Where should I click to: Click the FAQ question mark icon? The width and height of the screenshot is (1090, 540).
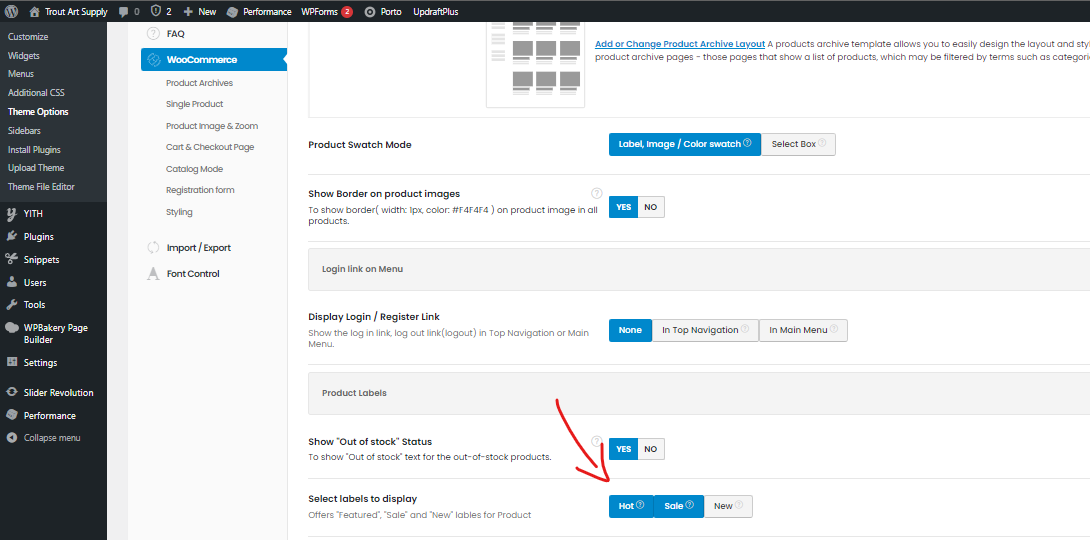(154, 33)
